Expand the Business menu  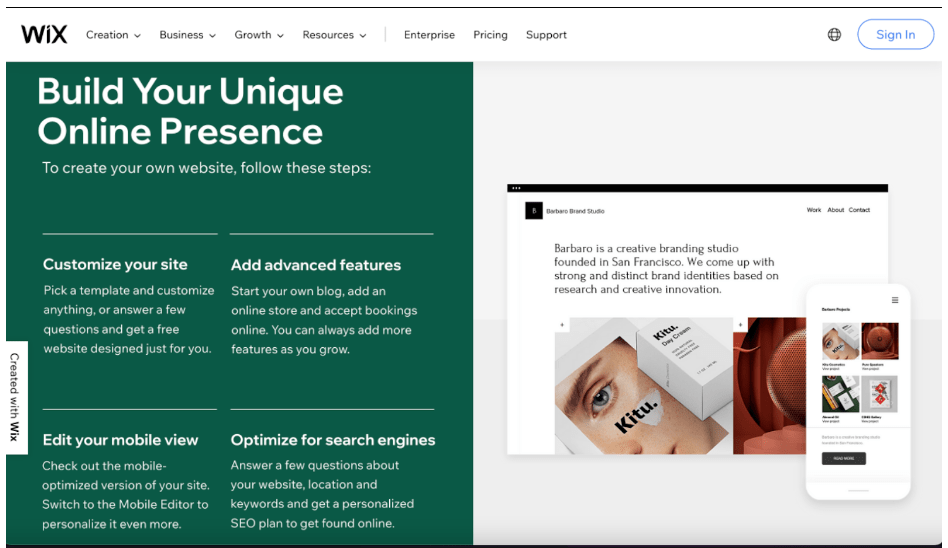pyautogui.click(x=187, y=35)
